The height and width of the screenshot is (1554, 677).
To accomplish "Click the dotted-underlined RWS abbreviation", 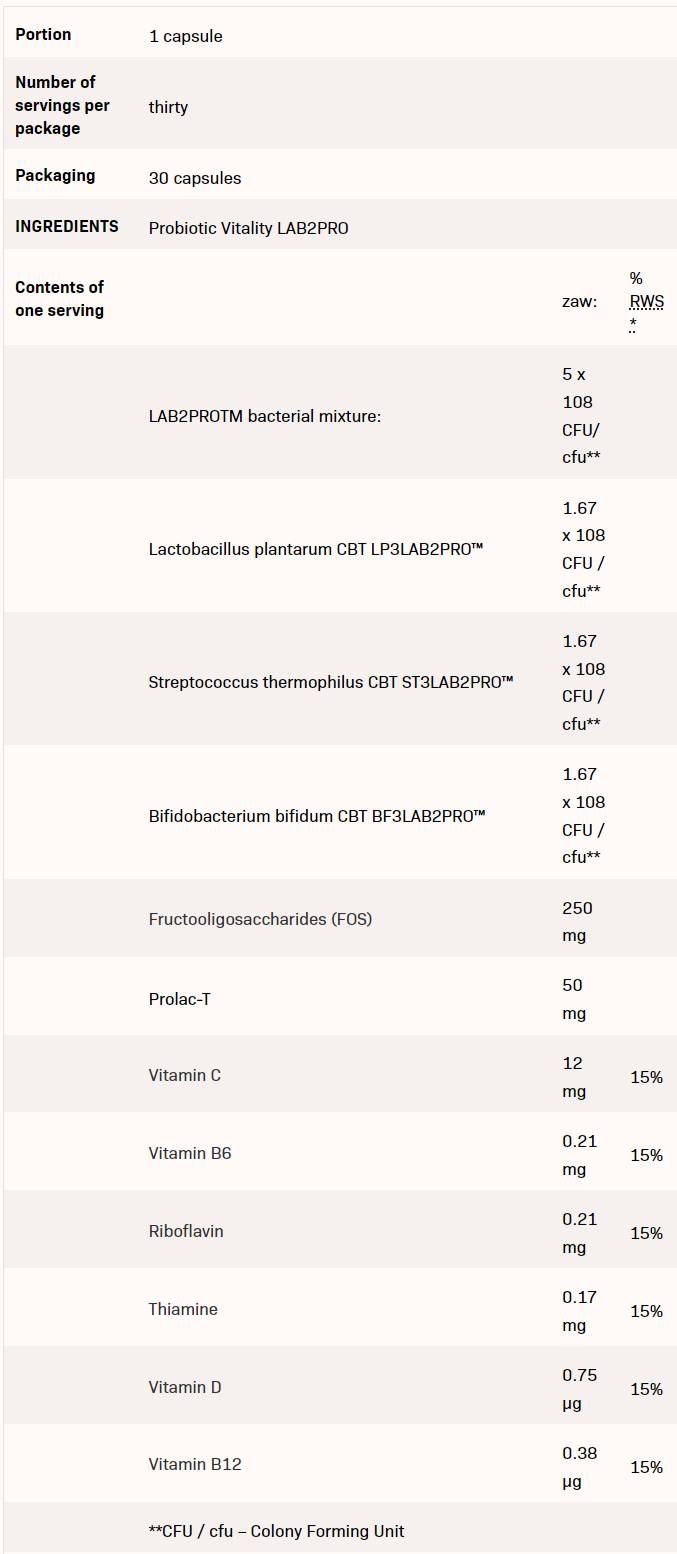I will pos(646,301).
